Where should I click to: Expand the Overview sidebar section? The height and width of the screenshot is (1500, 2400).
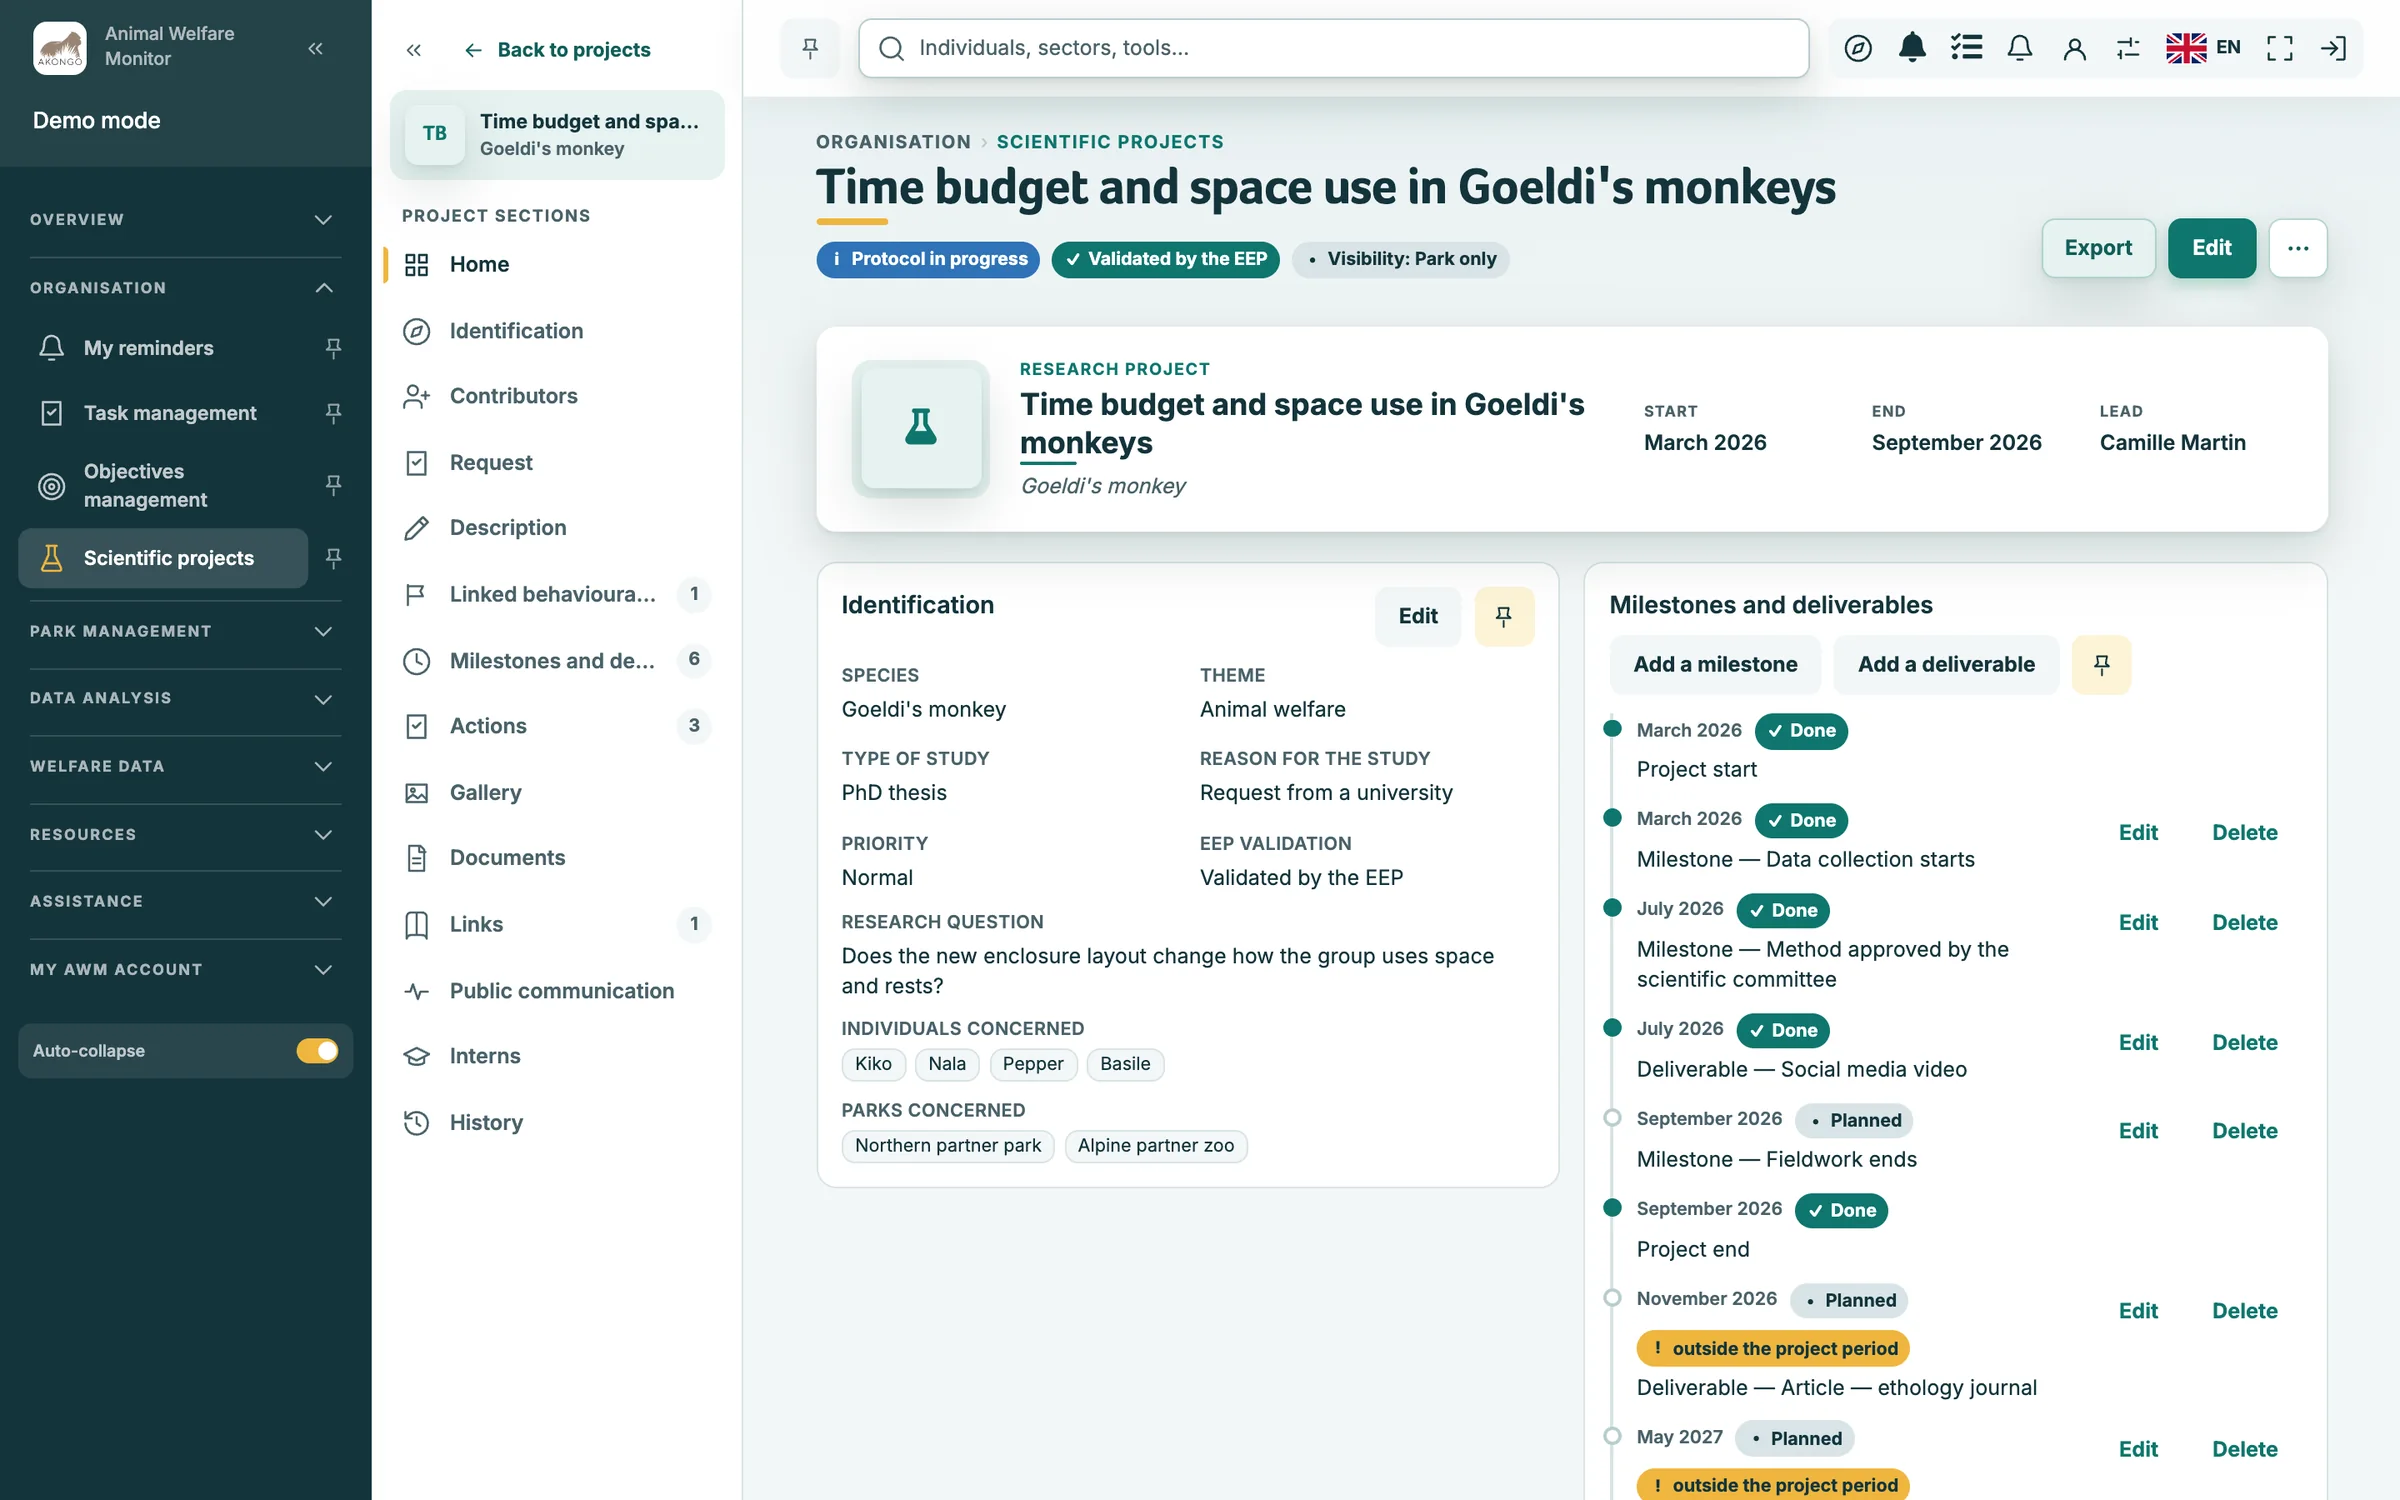pyautogui.click(x=185, y=220)
